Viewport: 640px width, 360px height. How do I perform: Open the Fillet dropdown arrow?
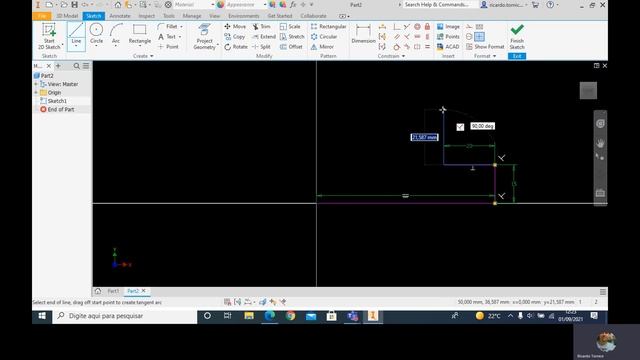182,27
